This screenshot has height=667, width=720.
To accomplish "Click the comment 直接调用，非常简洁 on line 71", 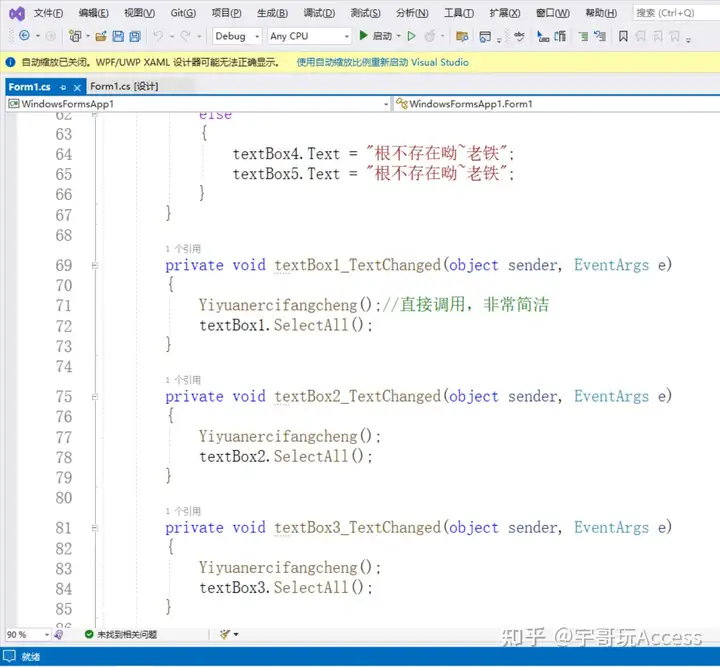I will tap(474, 305).
